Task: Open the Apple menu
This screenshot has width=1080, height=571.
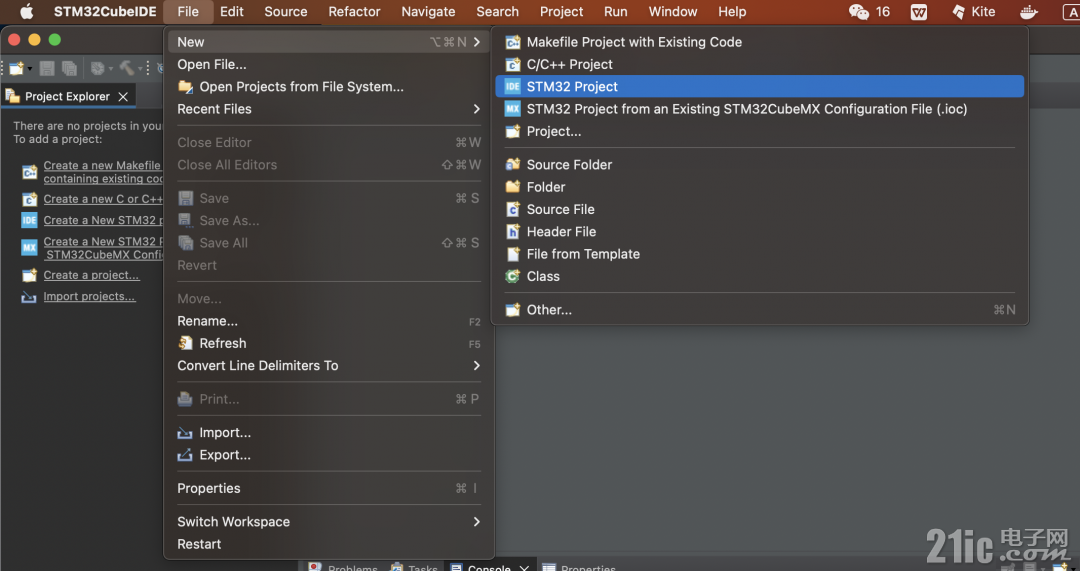Action: pos(26,12)
